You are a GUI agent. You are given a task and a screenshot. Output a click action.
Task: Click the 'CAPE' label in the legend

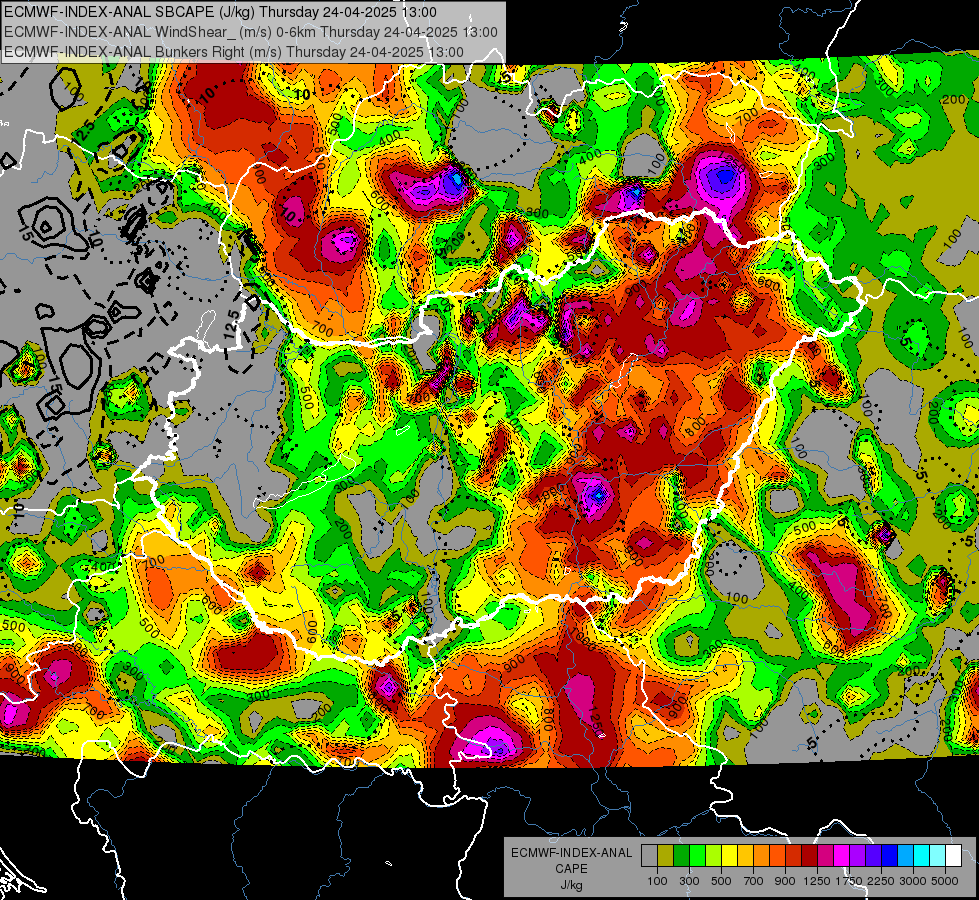571,868
